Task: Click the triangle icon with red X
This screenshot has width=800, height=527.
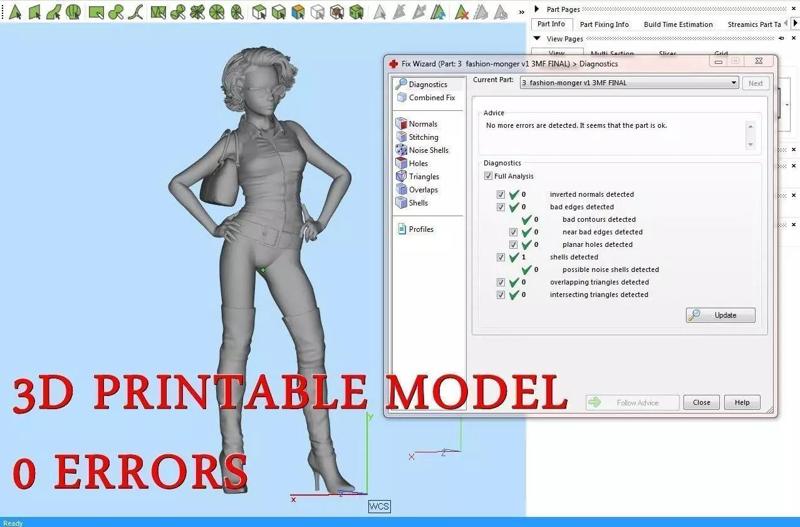Action: pos(461,12)
